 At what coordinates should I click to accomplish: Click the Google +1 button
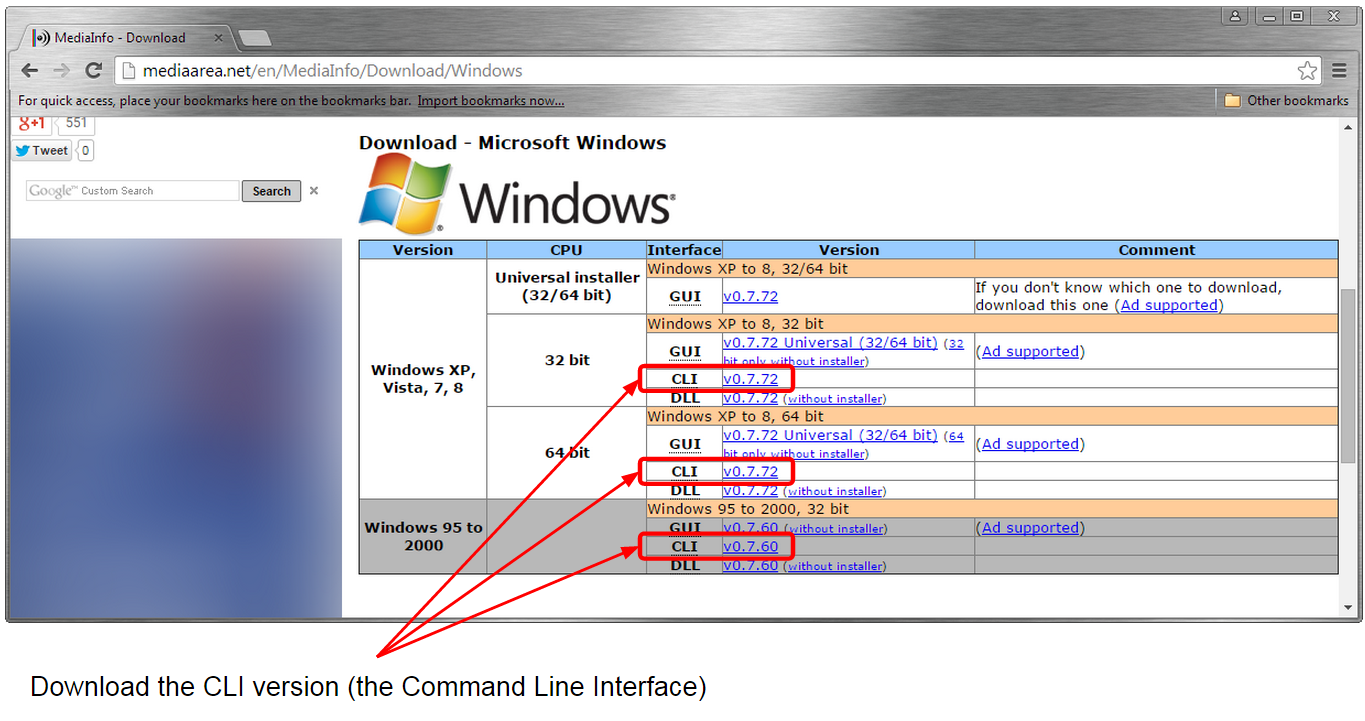(x=32, y=124)
